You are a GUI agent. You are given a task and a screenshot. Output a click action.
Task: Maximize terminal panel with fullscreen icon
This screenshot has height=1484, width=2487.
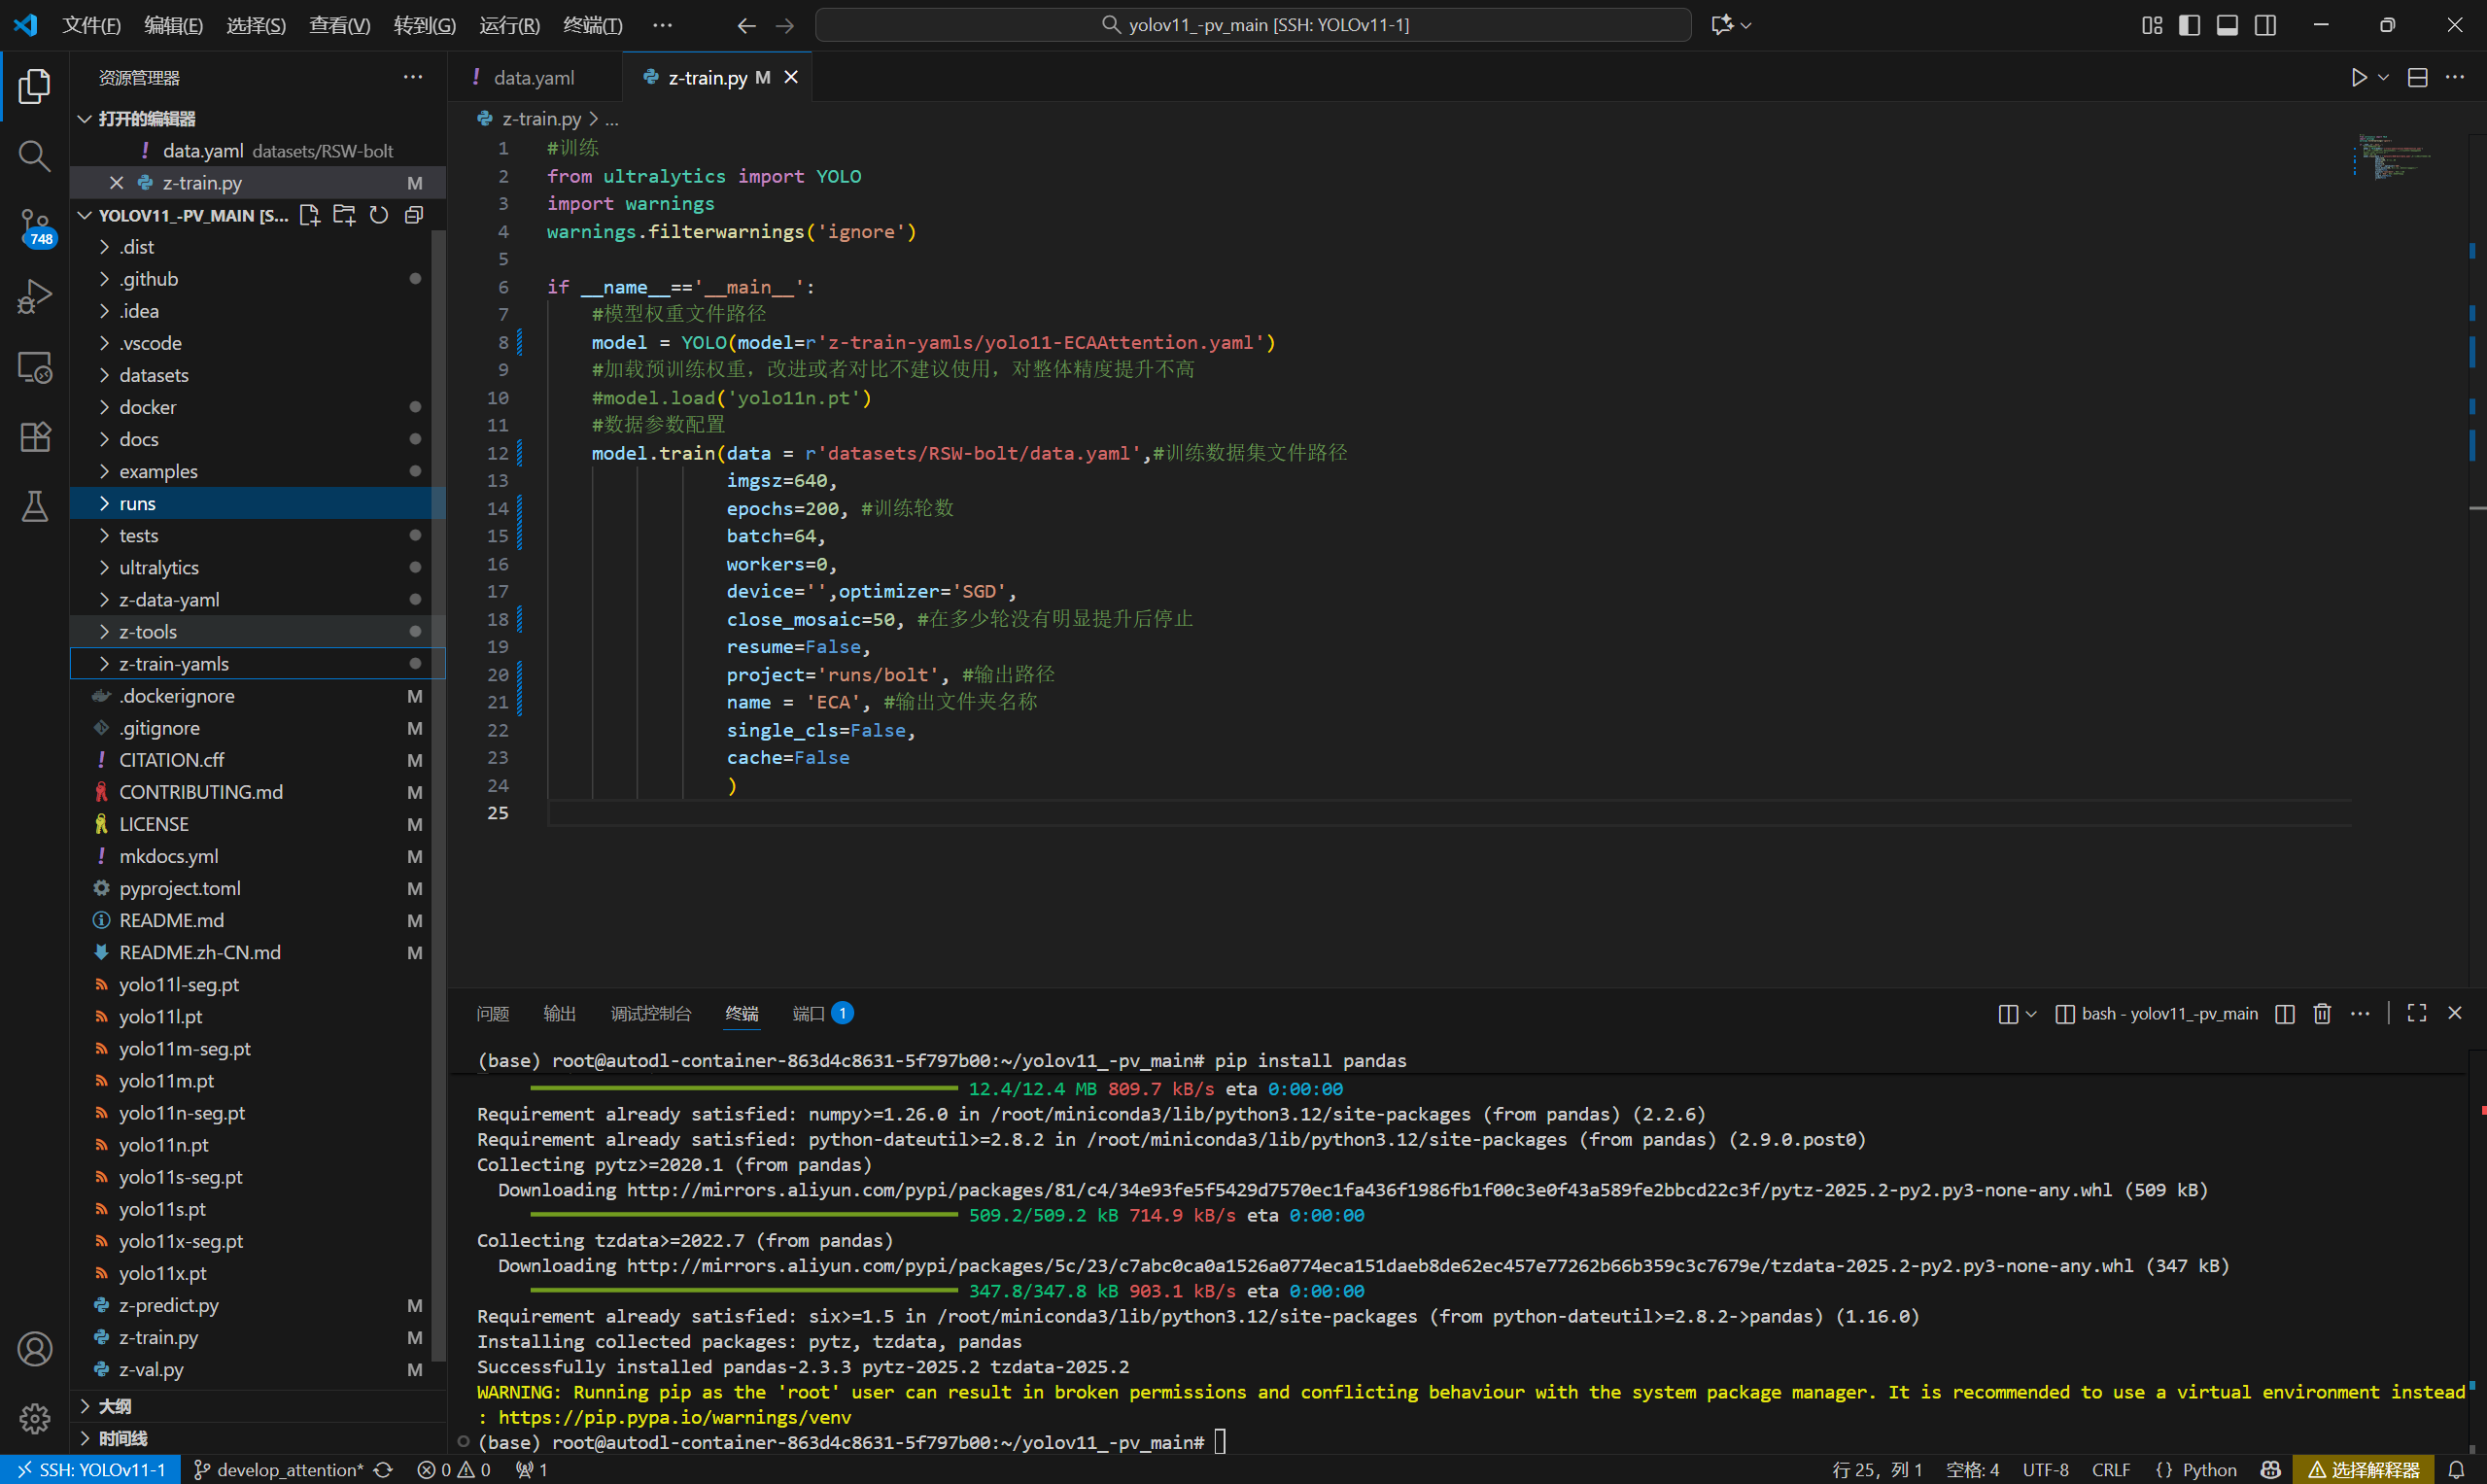[x=2415, y=1013]
